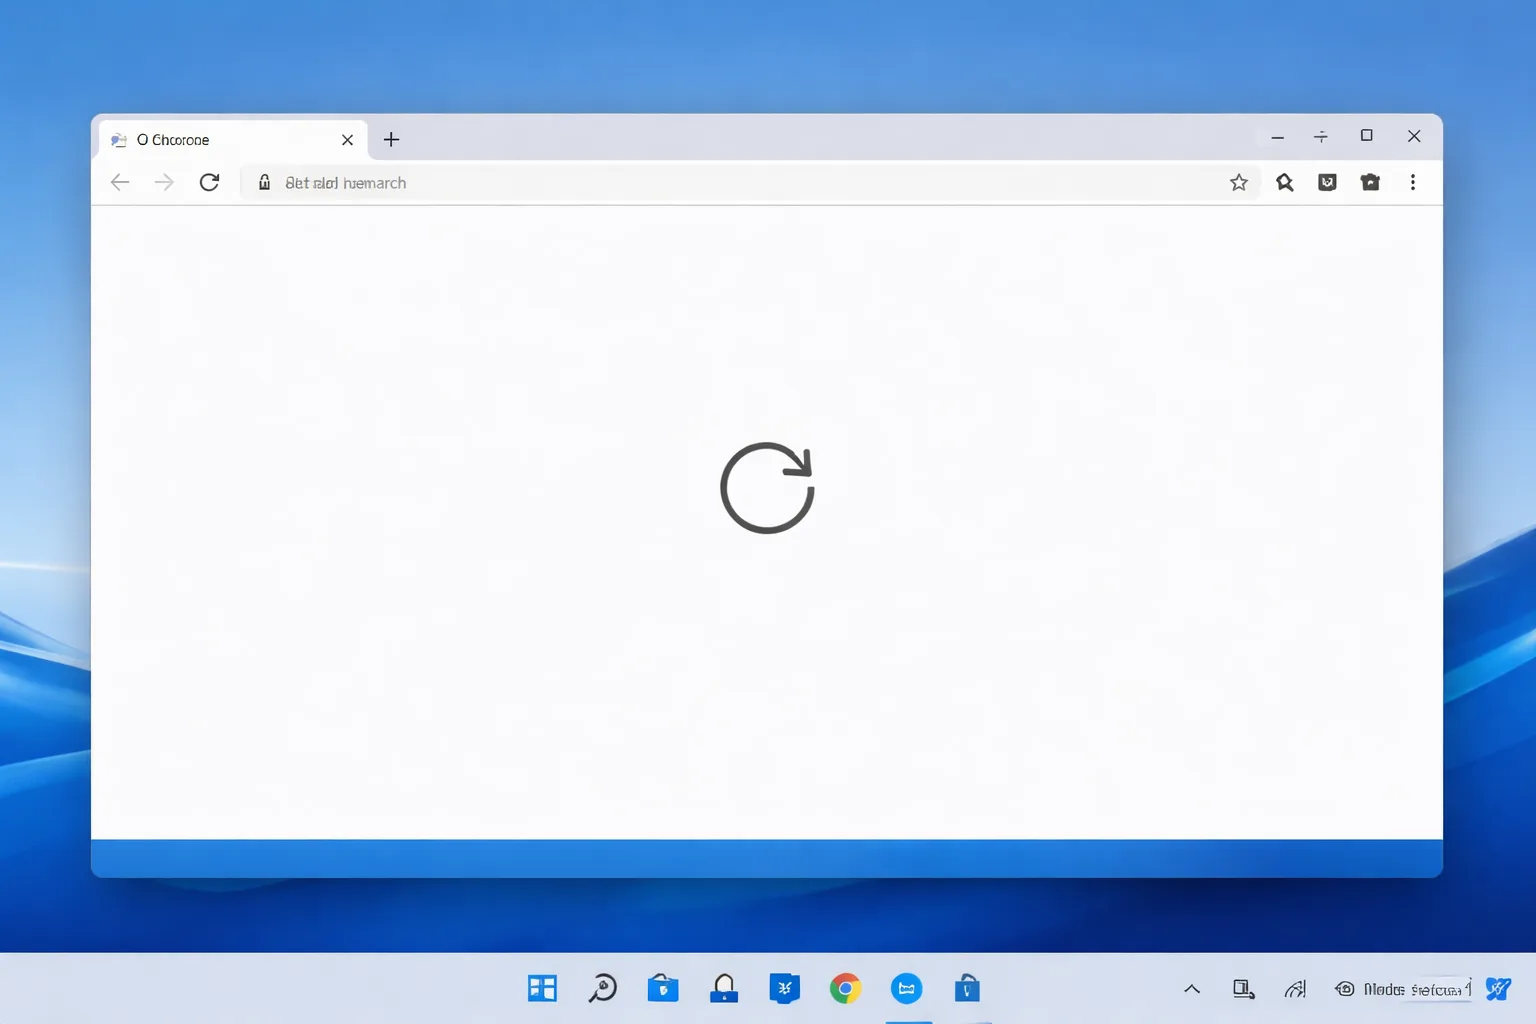Click the large reload icon on page
Viewport: 1536px width, 1024px height.
pos(767,488)
